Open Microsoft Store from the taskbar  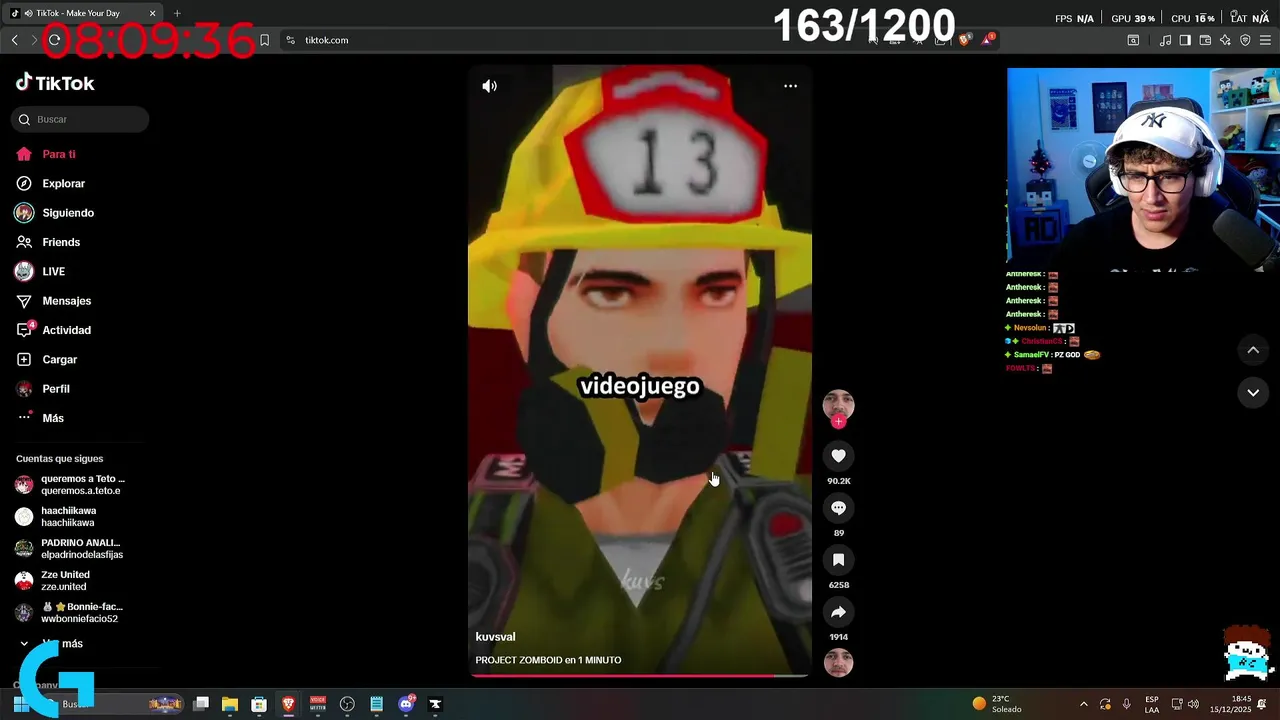(259, 704)
